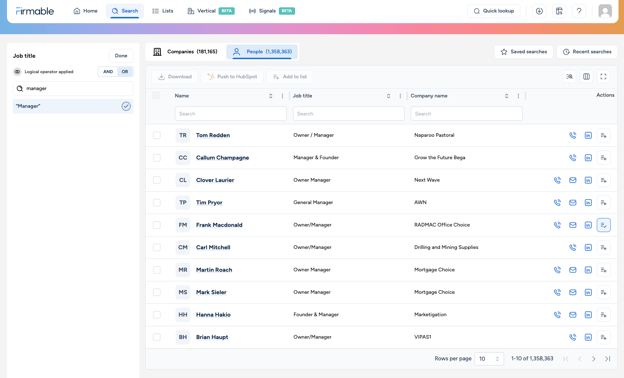Open the table search view icon

point(569,76)
